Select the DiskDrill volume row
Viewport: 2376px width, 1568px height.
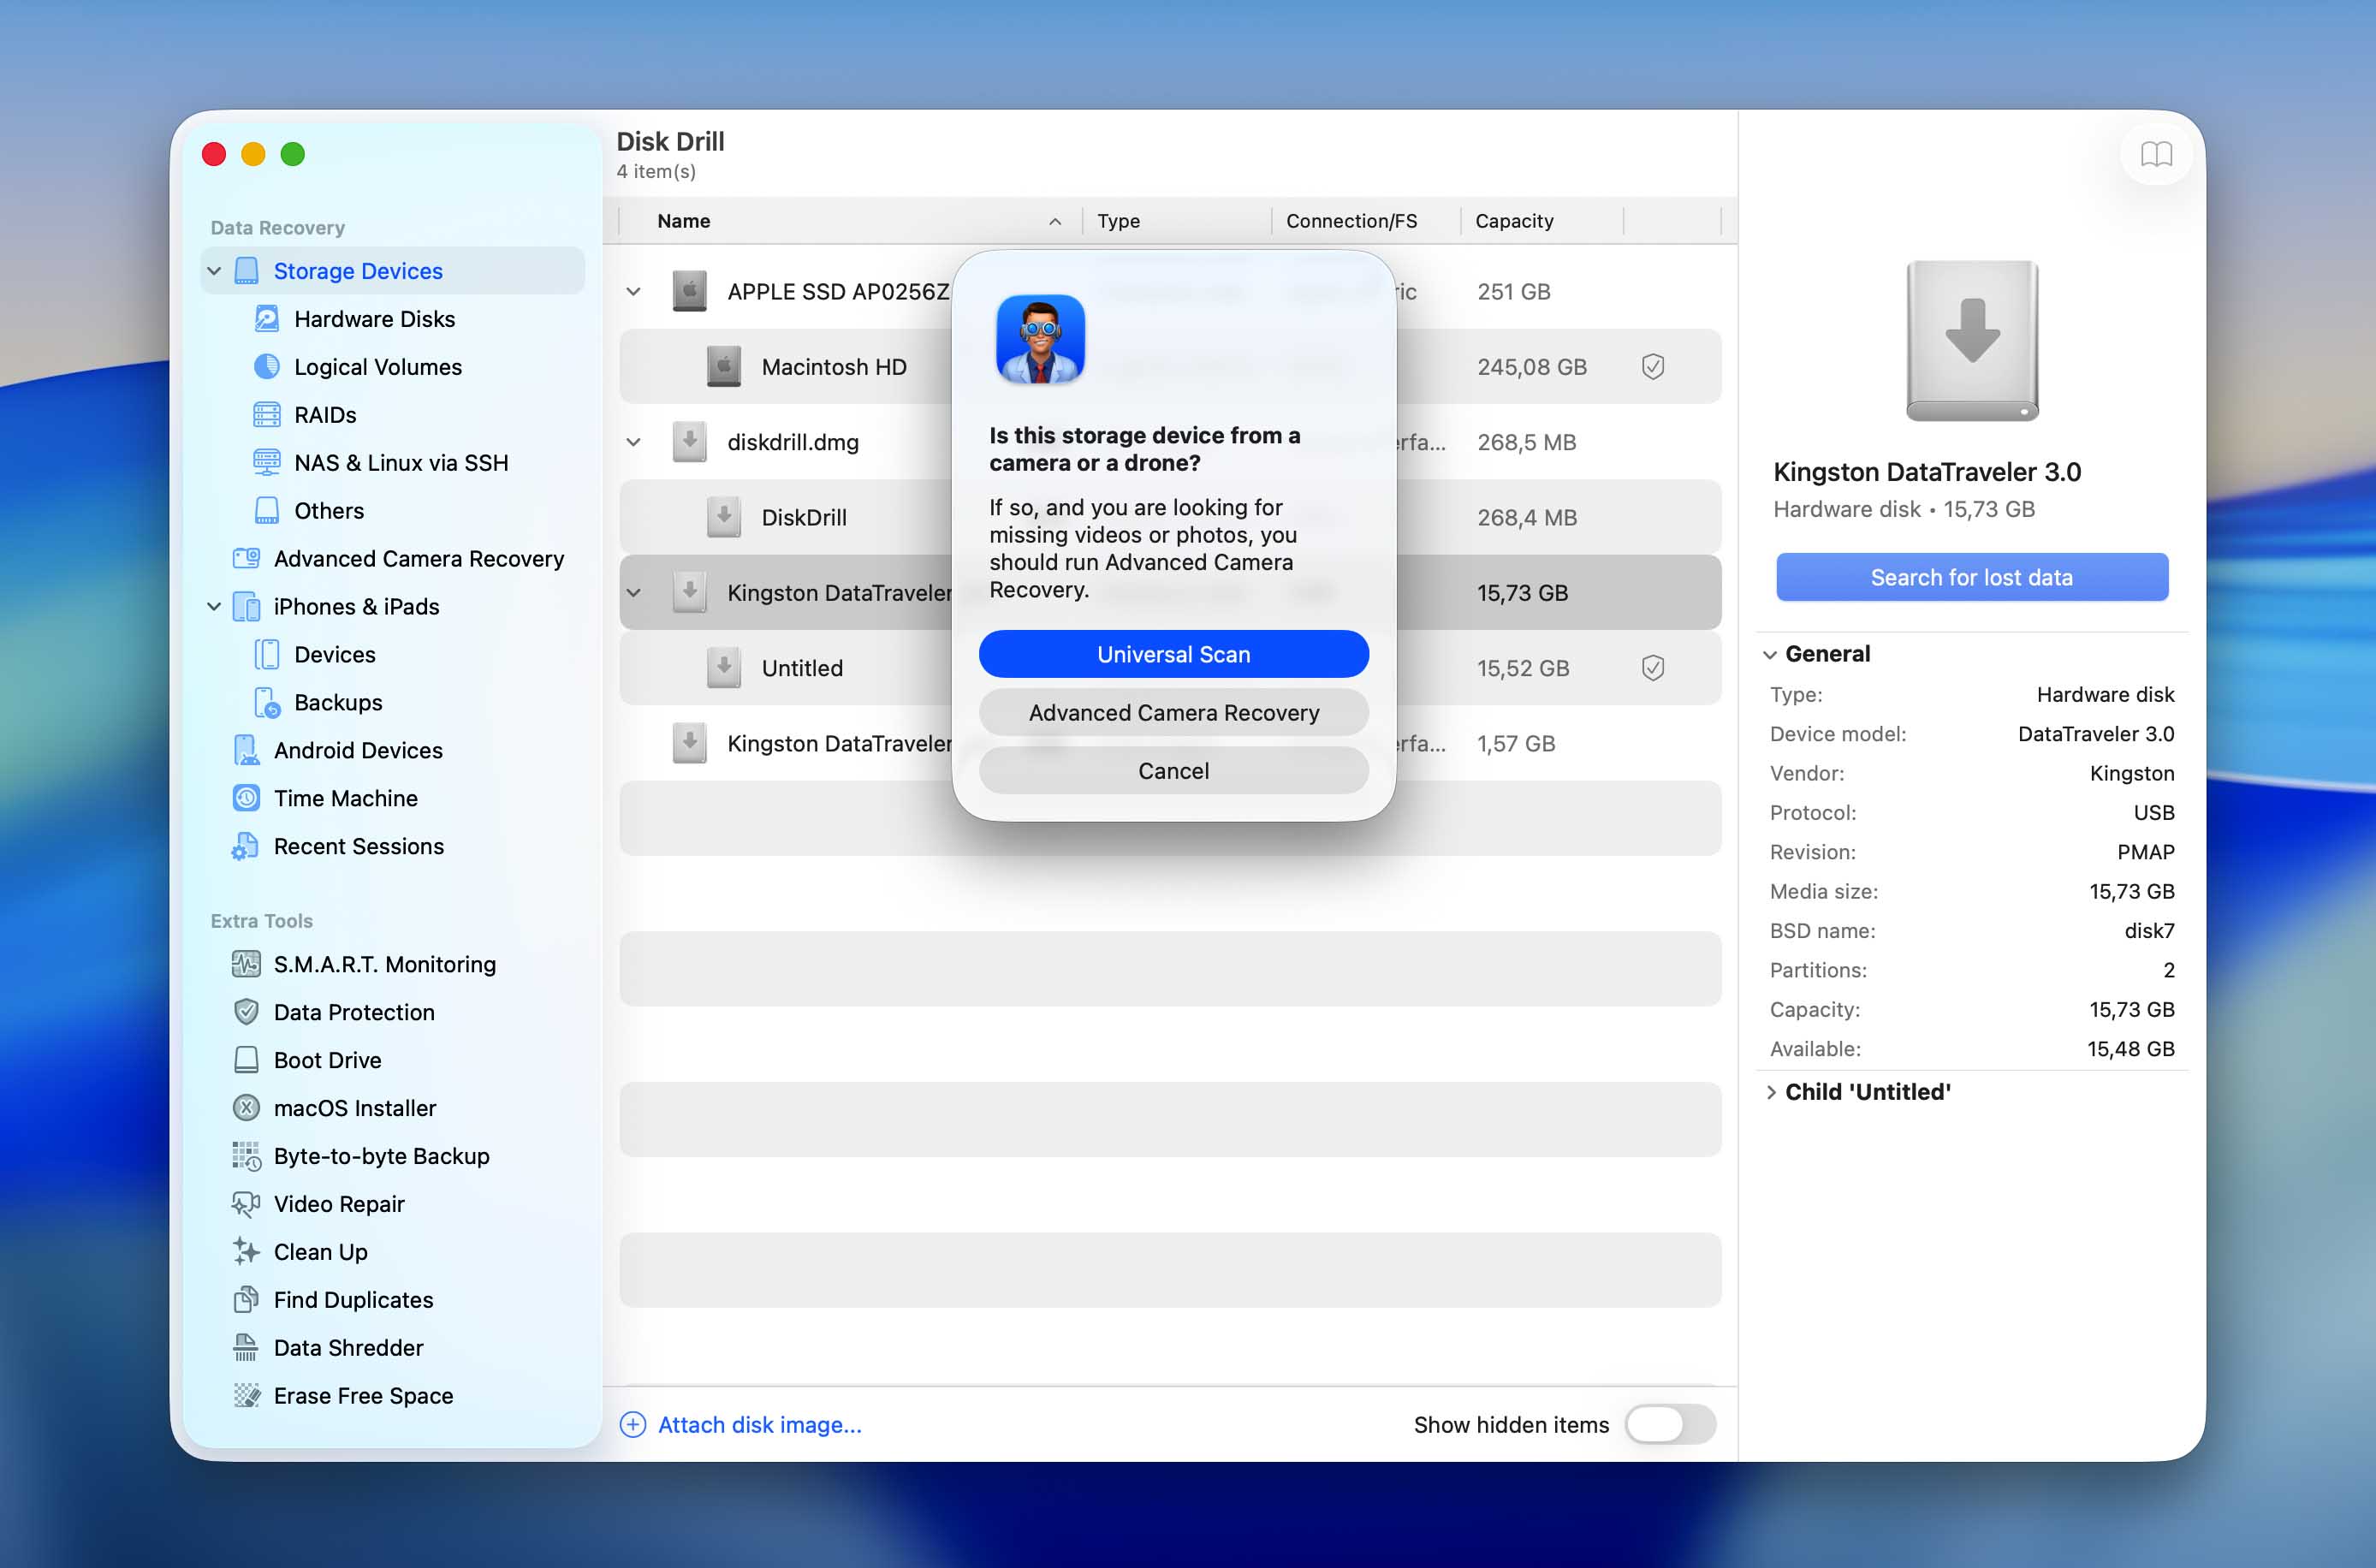pyautogui.click(x=1169, y=518)
